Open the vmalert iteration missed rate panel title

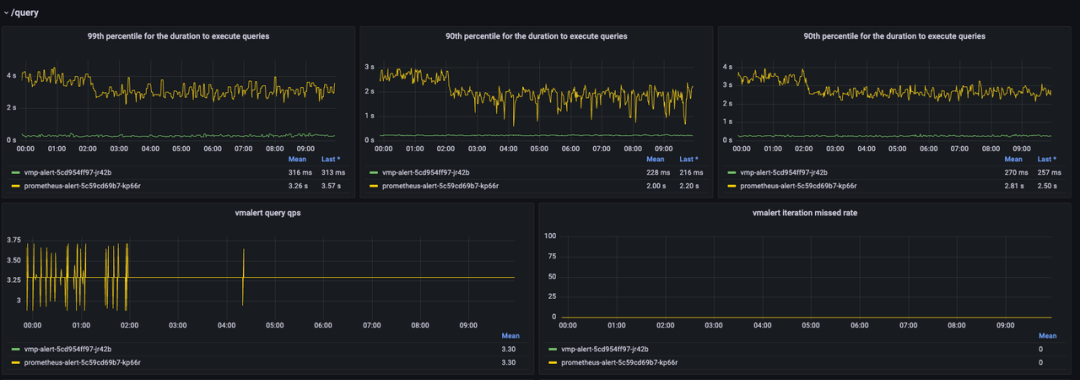[x=804, y=213]
